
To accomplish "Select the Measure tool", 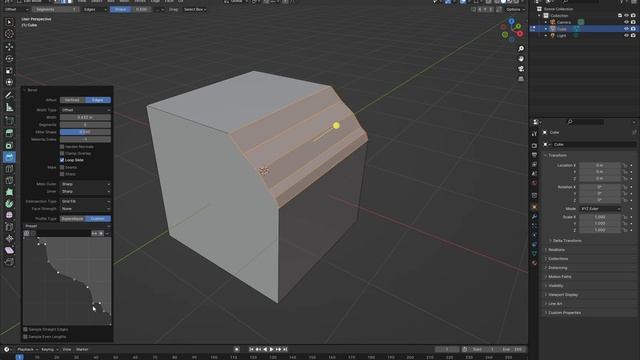I will [x=9, y=107].
